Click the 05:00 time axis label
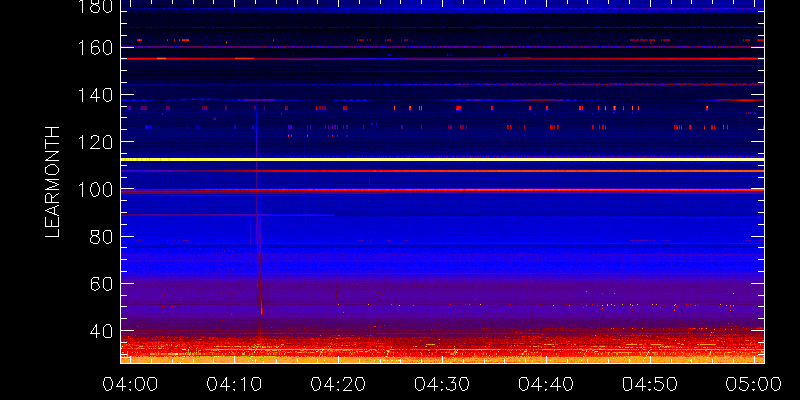 754,384
